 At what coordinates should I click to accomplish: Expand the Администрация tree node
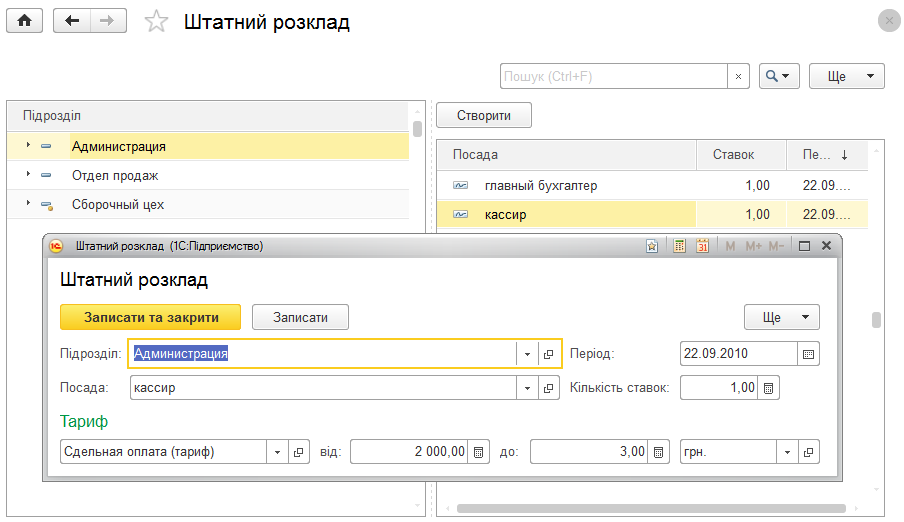click(x=28, y=145)
